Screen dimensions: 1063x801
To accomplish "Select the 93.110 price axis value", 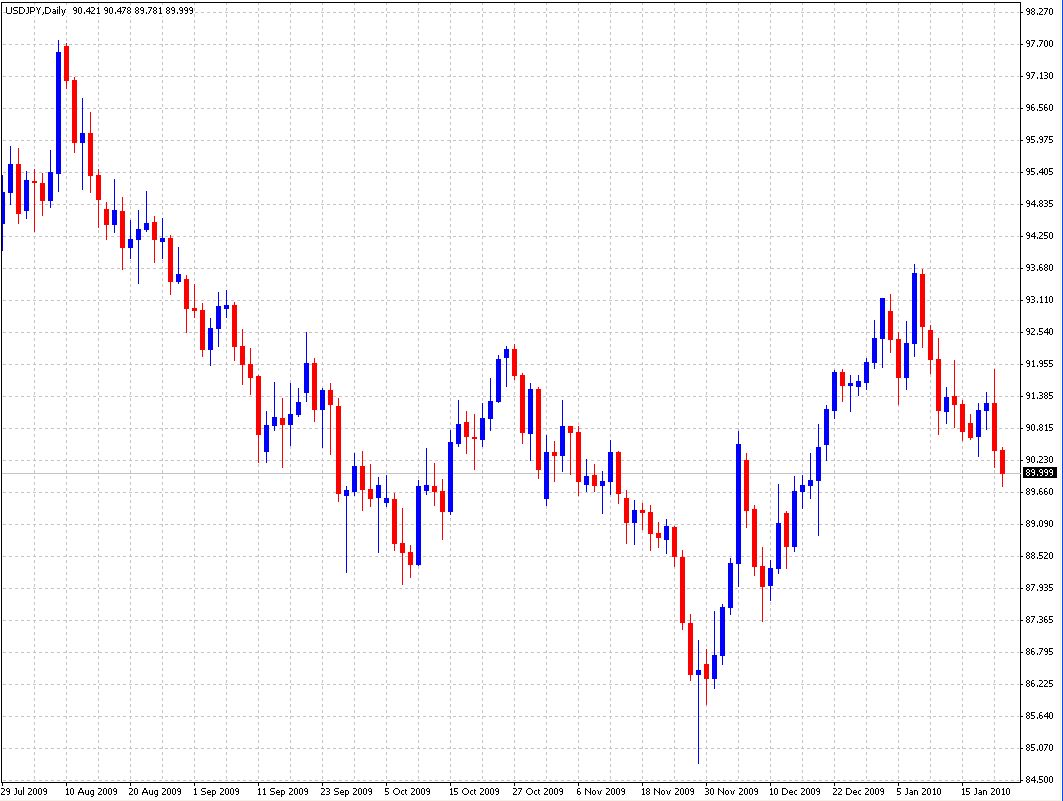I will click(x=1039, y=300).
